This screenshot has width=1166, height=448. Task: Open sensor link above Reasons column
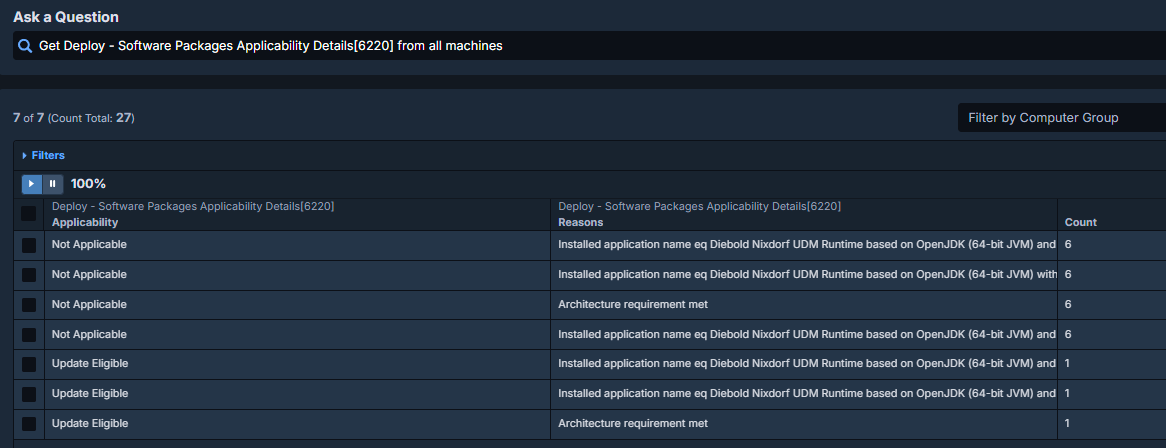point(699,207)
